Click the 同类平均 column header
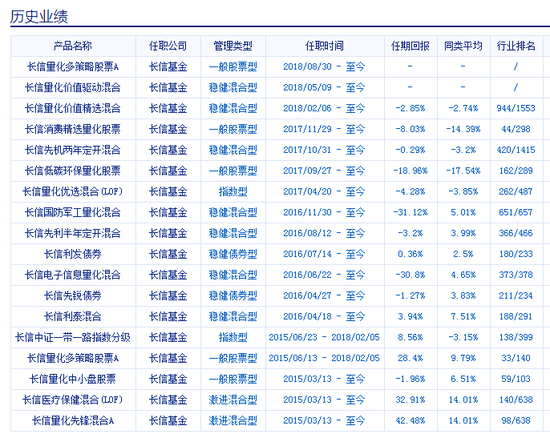This screenshot has height=442, width=550. (x=463, y=46)
